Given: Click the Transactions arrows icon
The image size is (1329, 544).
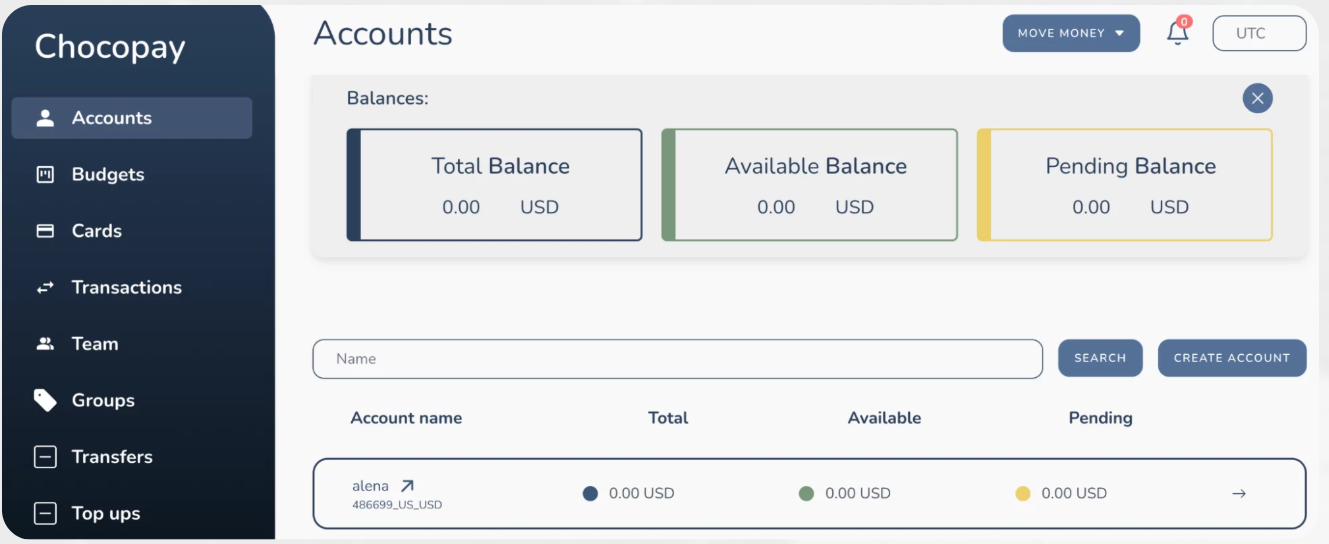Looking at the screenshot, I should 45,288.
